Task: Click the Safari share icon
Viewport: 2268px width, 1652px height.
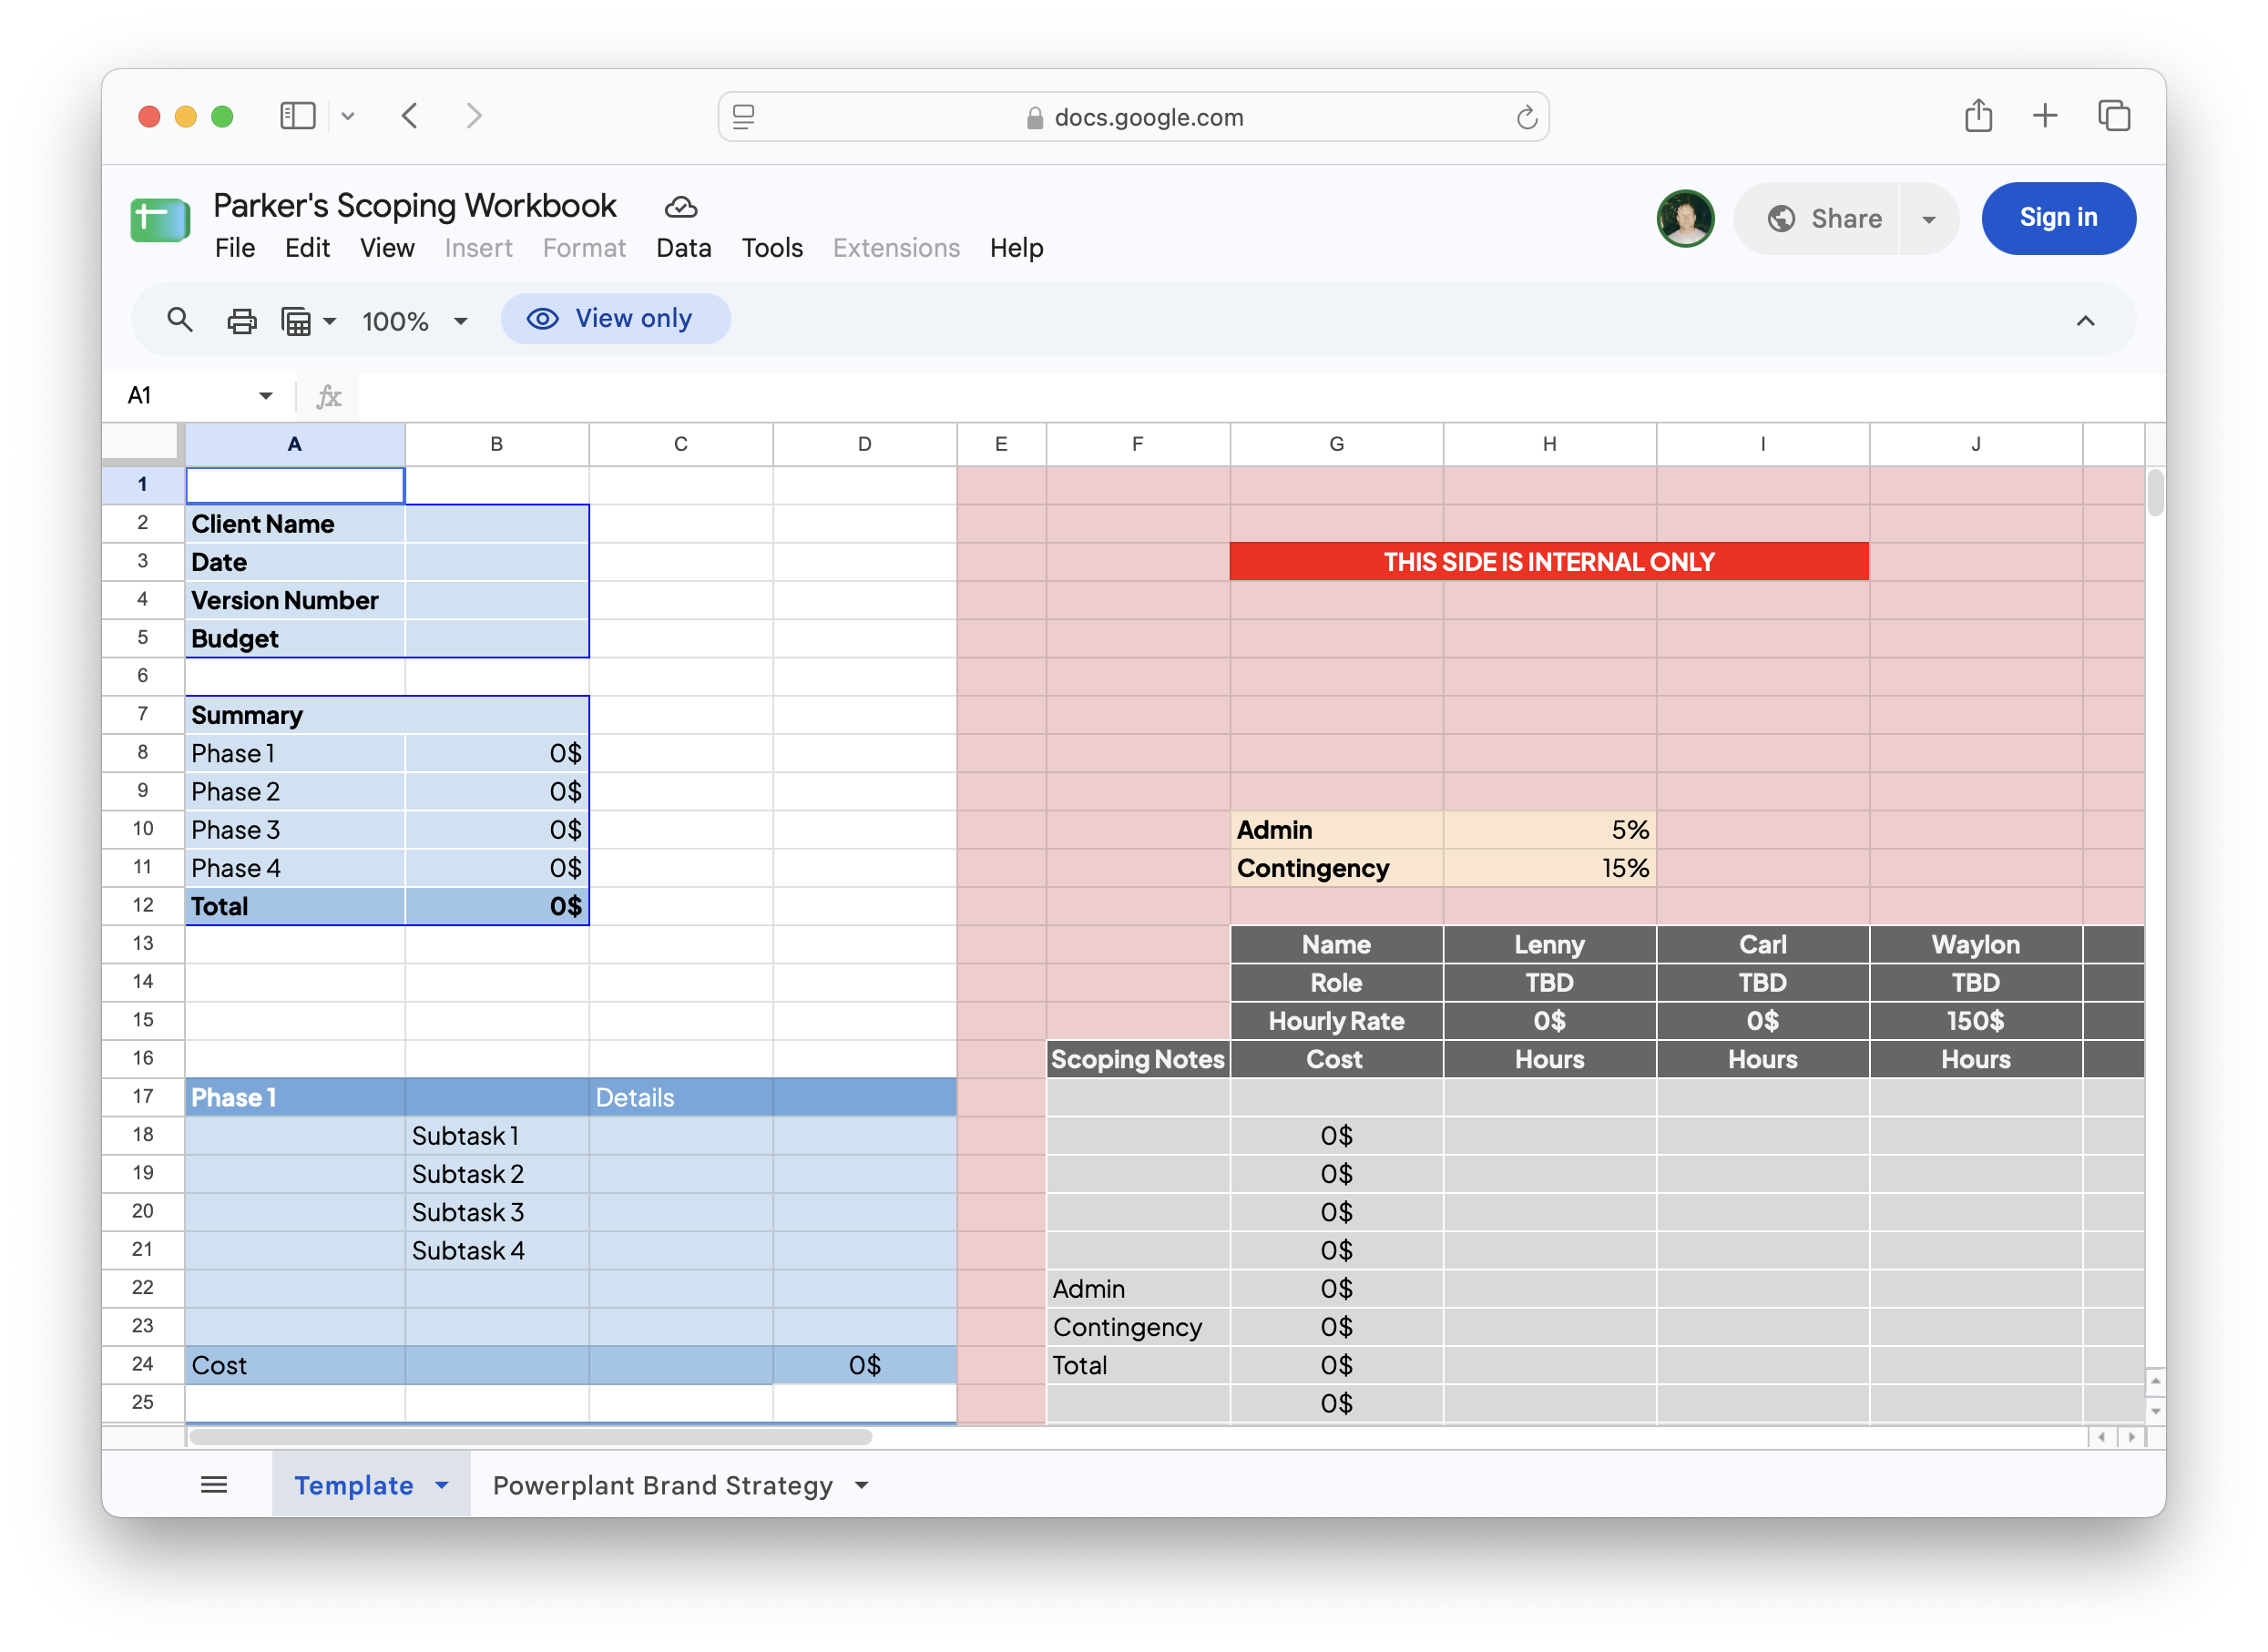Action: coord(1978,115)
